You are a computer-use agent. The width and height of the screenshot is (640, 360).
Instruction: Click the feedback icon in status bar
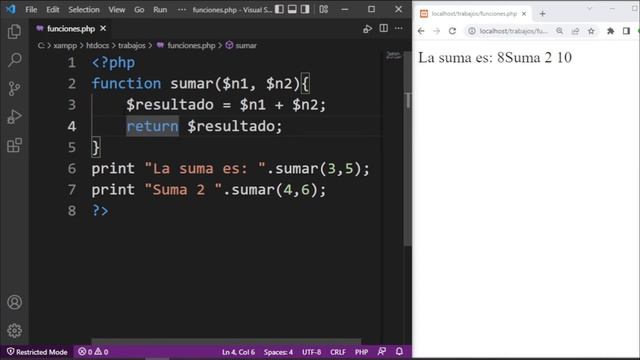tap(382, 351)
